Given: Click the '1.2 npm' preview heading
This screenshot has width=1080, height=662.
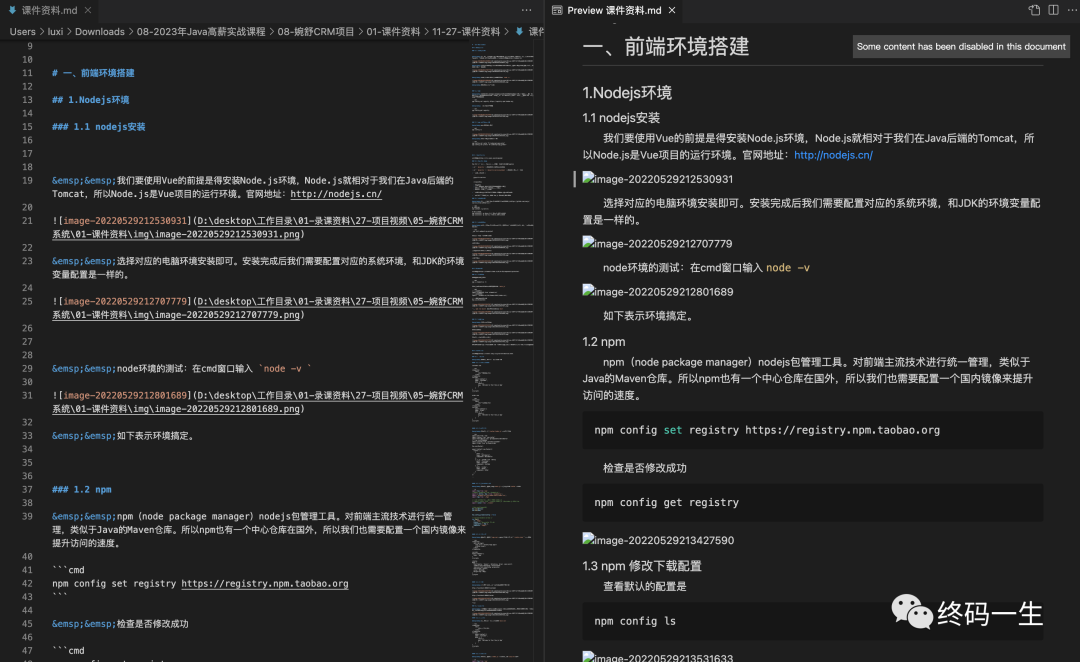Looking at the screenshot, I should [603, 342].
